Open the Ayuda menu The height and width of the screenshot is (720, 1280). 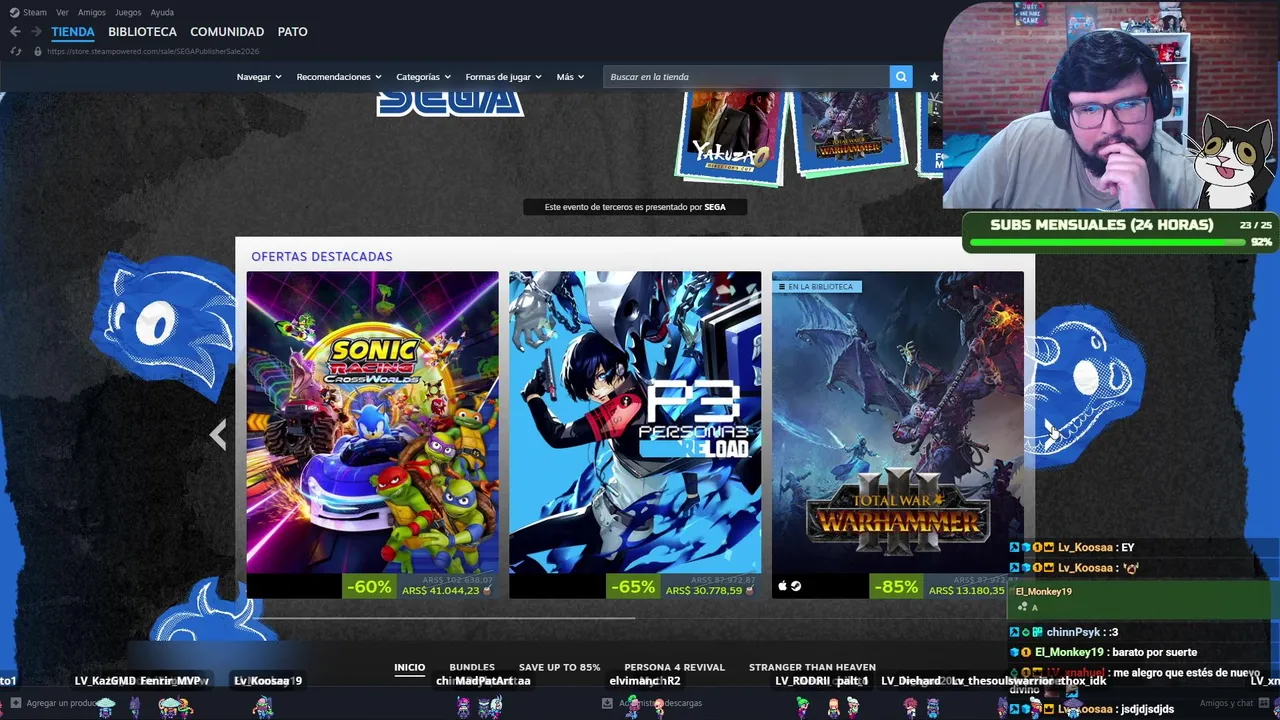click(x=162, y=13)
